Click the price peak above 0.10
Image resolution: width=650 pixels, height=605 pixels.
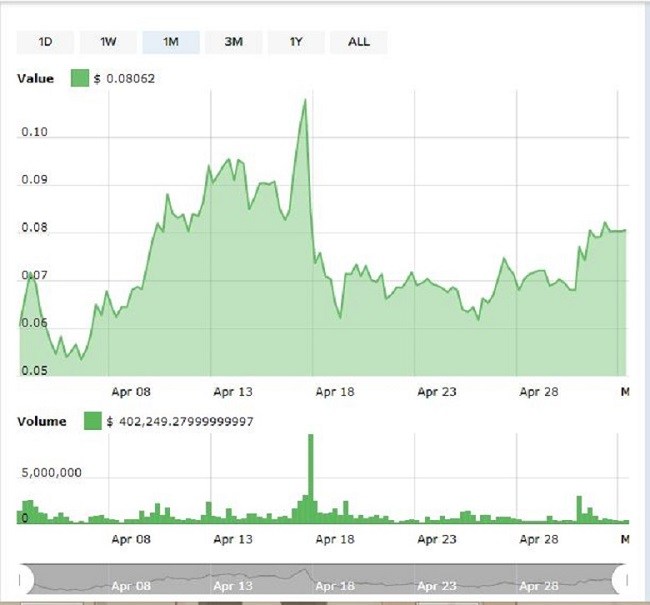306,100
